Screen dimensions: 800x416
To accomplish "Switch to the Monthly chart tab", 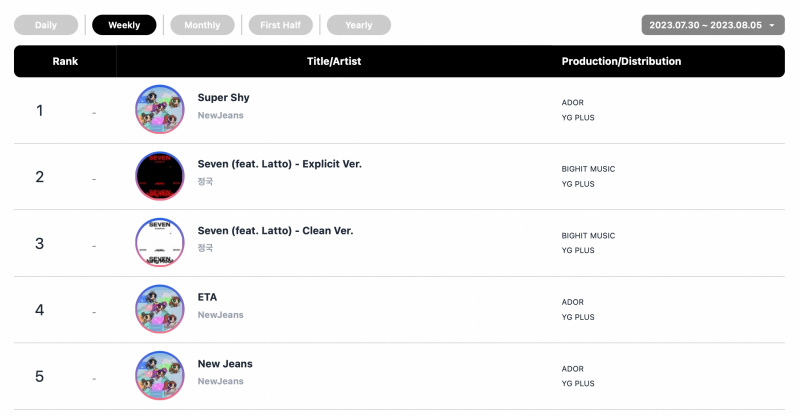I will [203, 25].
